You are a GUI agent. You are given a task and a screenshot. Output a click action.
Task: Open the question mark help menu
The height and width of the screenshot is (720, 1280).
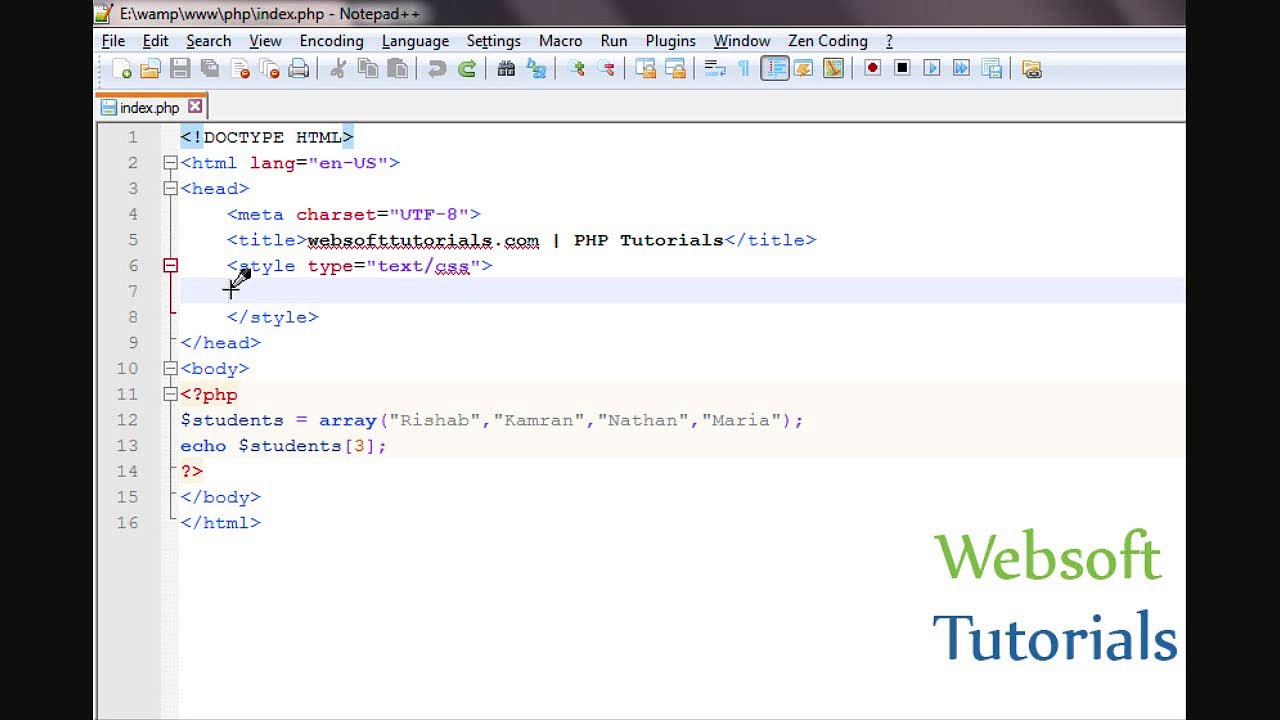pyautogui.click(x=889, y=41)
